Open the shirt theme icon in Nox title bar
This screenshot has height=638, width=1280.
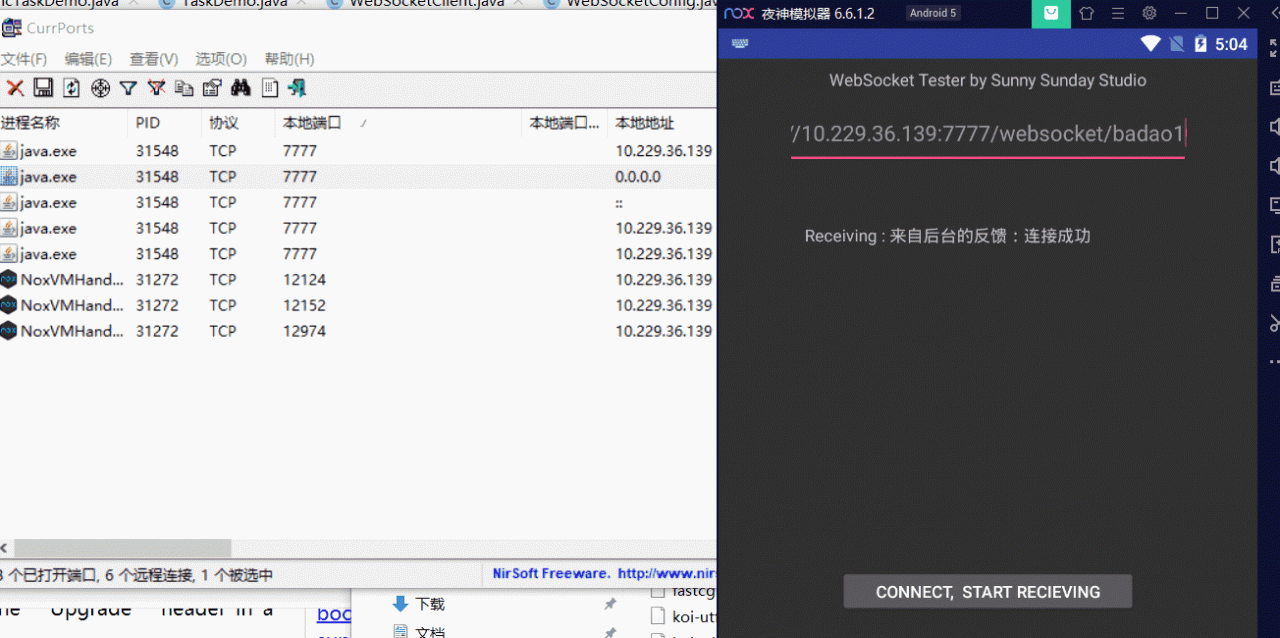pos(1086,13)
